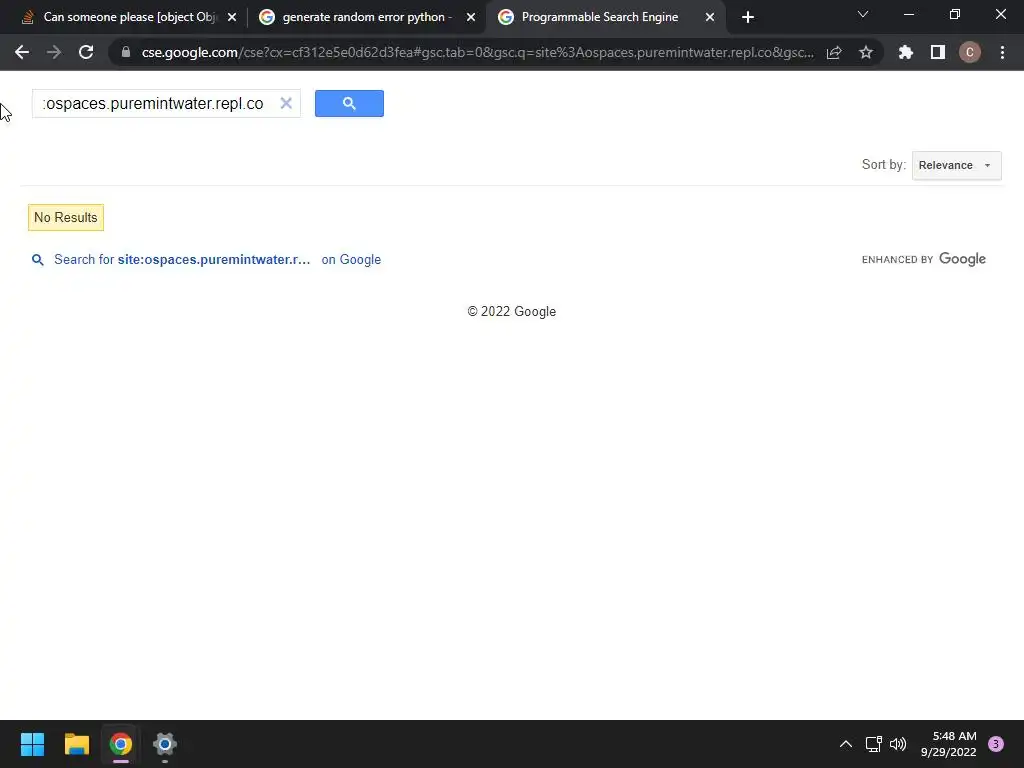This screenshot has width=1024, height=768.
Task: Show hidden system tray icons
Action: tap(846, 744)
